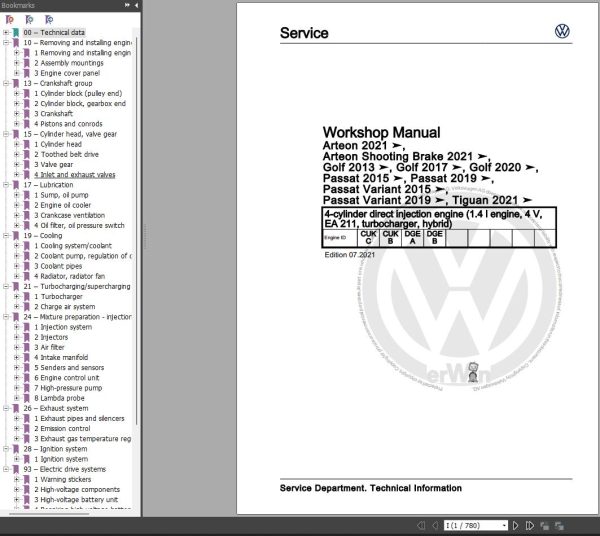This screenshot has width=600, height=536.
Task: Click the bookmark icon beside 13 – Crankshaft group
Action: click(16, 83)
